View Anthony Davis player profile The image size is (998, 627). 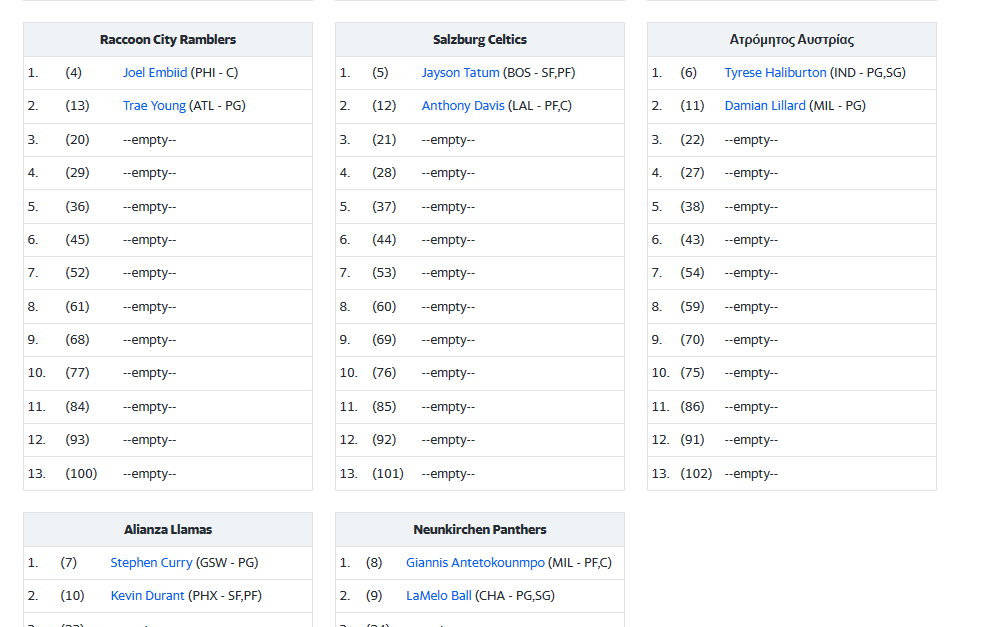[463, 106]
